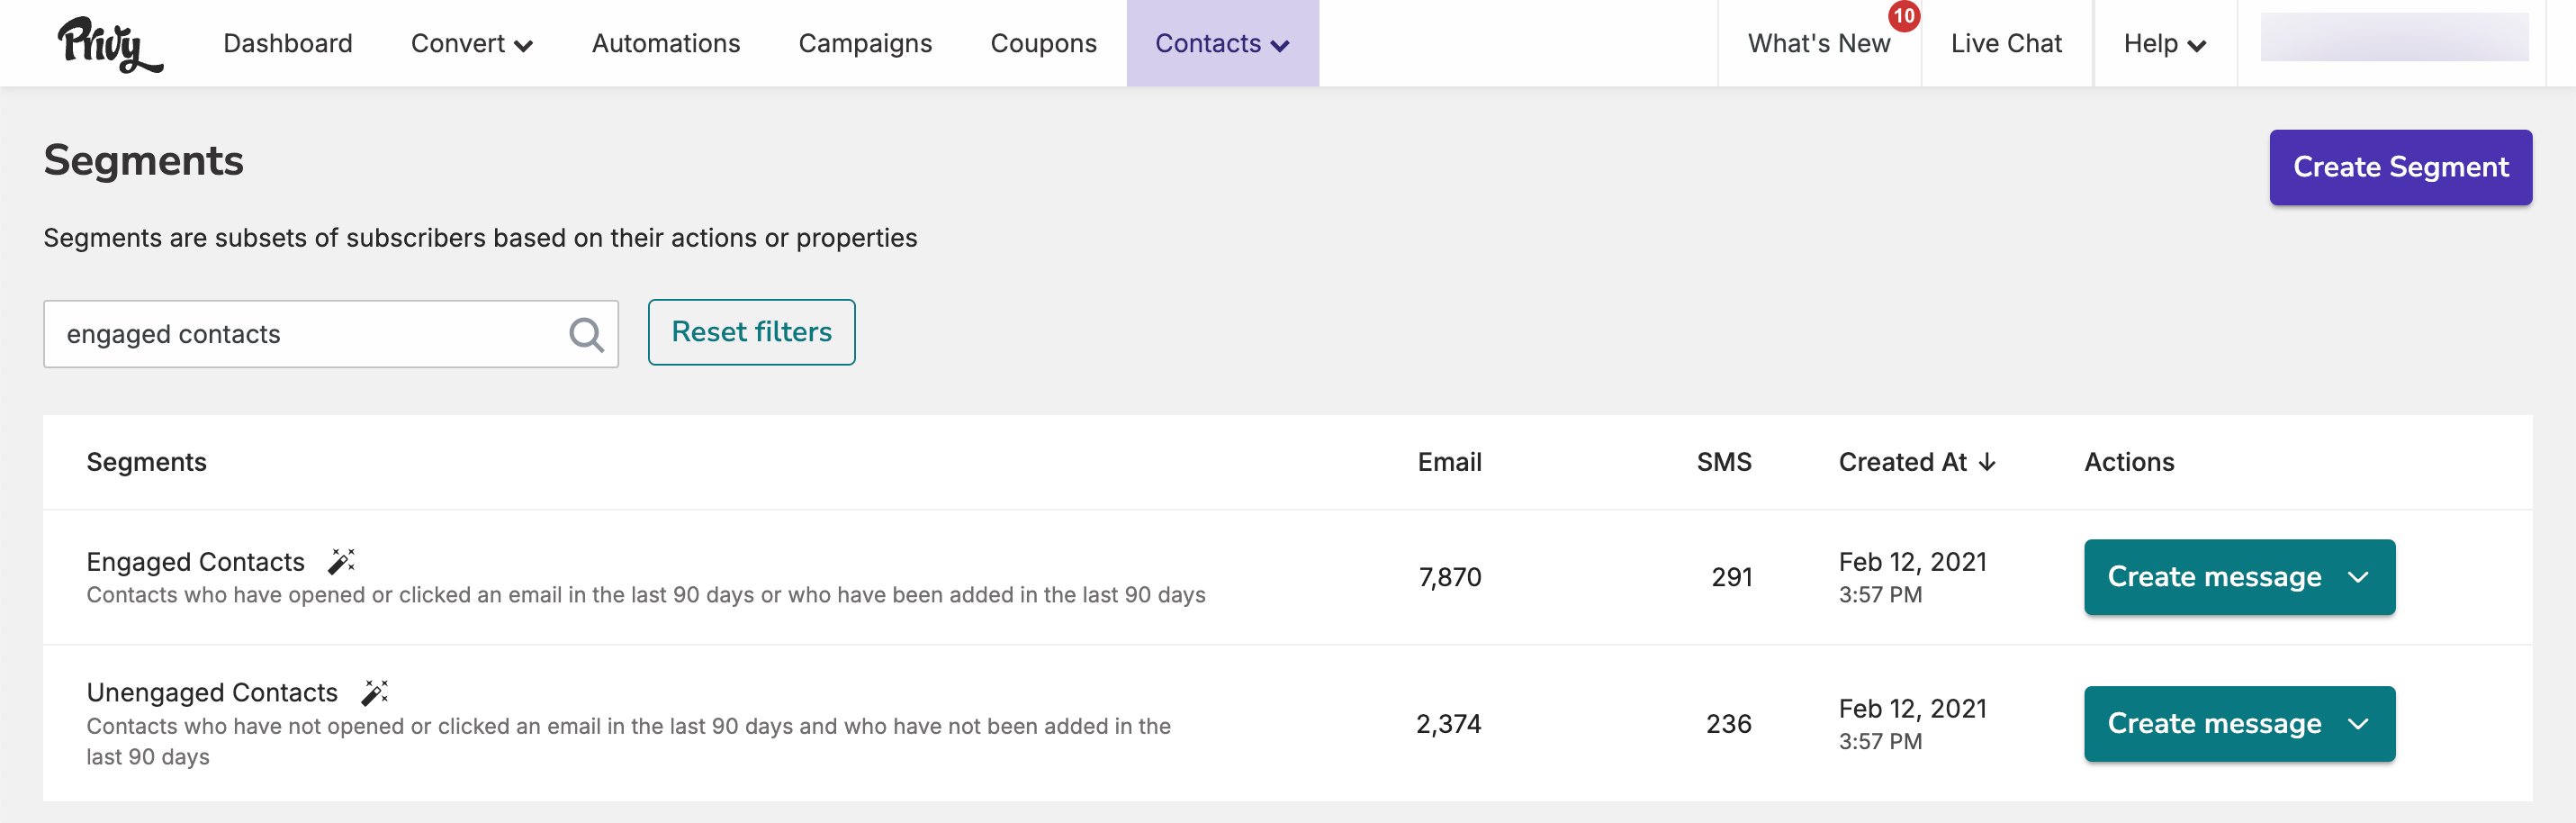Click magic wand icon beside Engaged Contacts
This screenshot has height=823, width=2576.
(342, 561)
